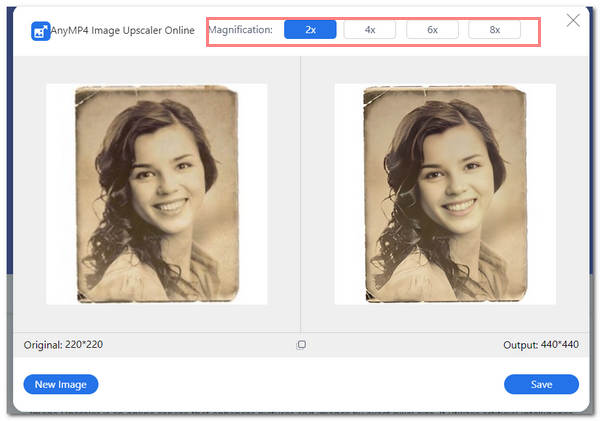Toggle the compare view icon between previews
The image size is (600, 421).
(301, 345)
